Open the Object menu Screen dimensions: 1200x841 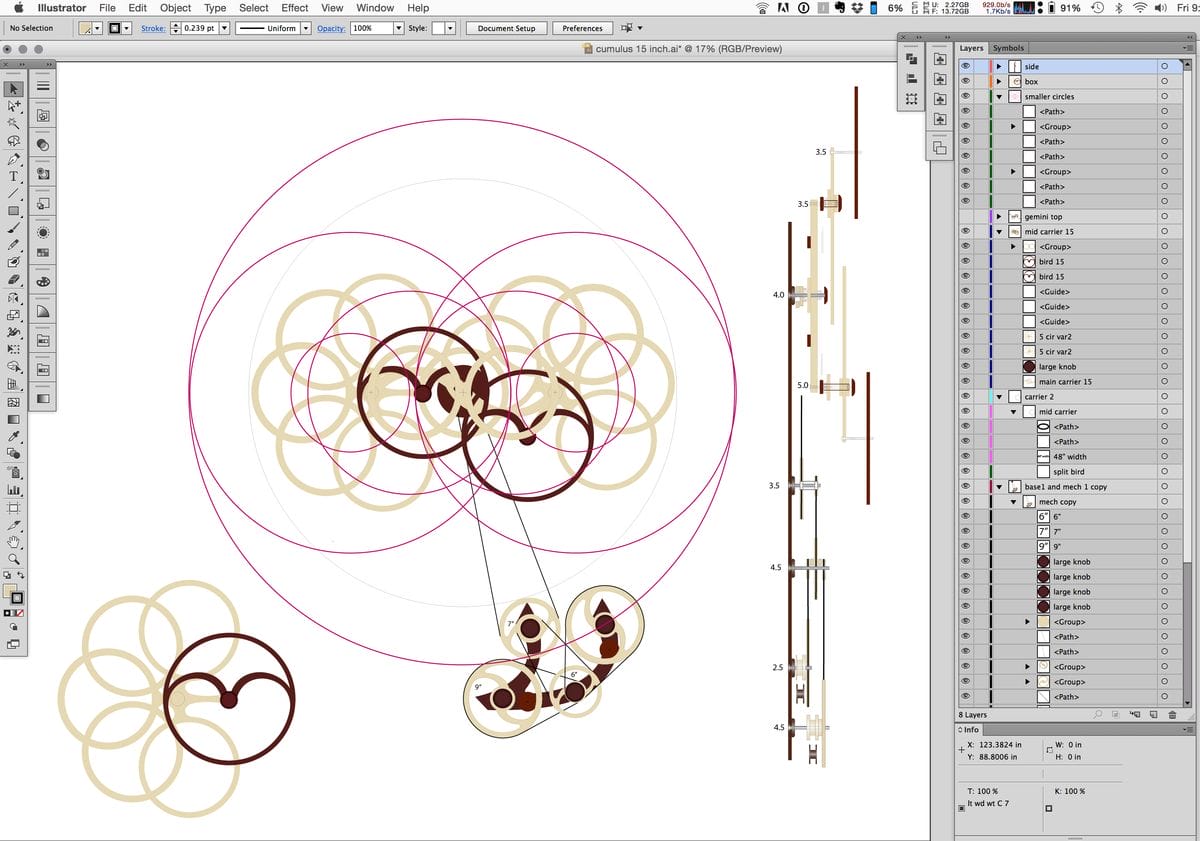(x=175, y=8)
